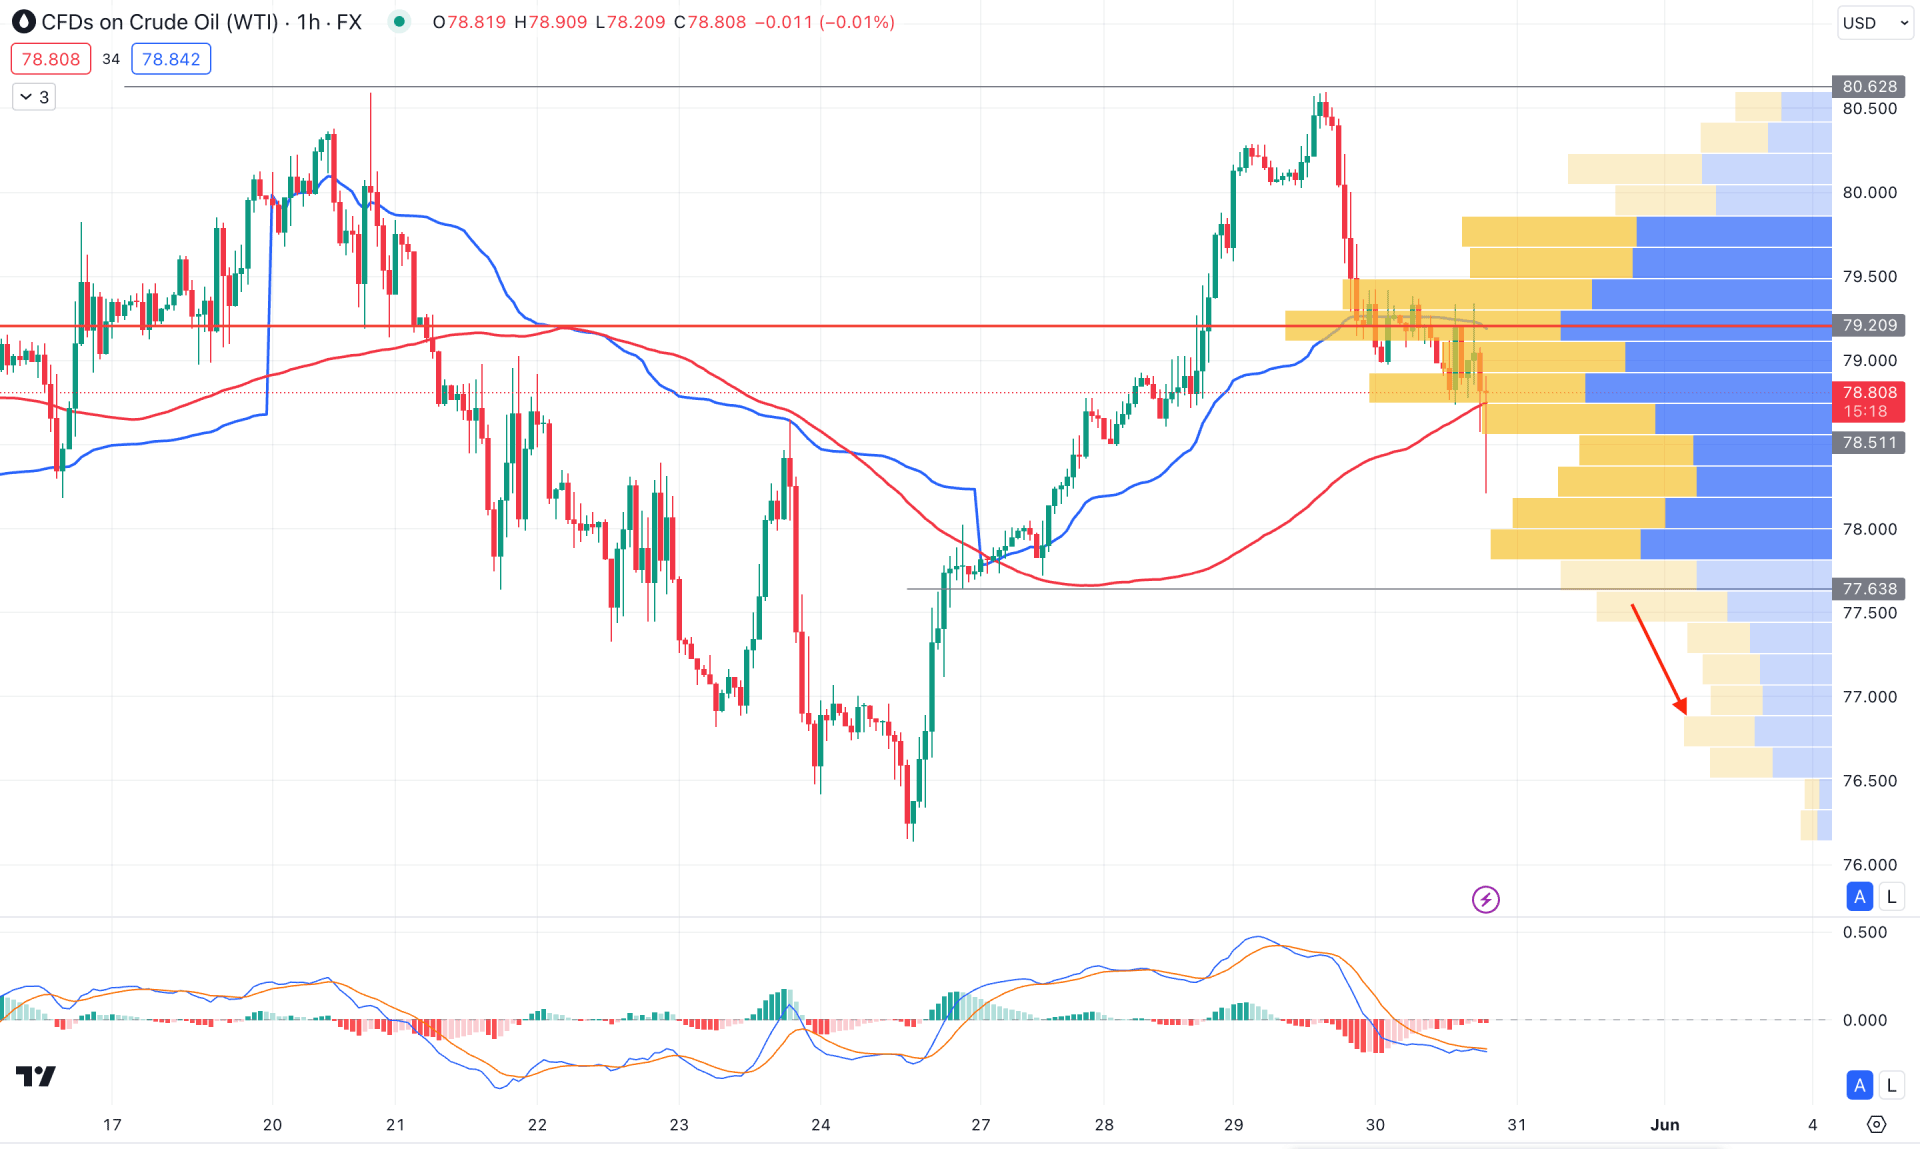
Task: Click the 76.000 level on the price scale
Action: [1869, 865]
